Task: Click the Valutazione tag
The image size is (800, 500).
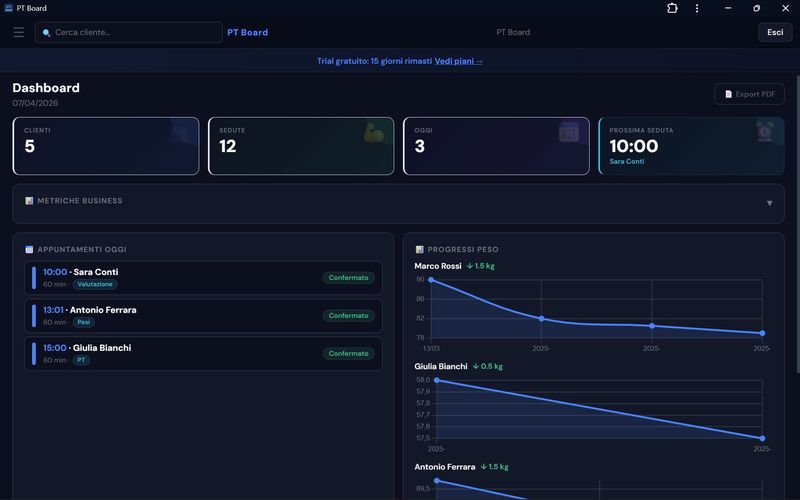Action: click(95, 284)
